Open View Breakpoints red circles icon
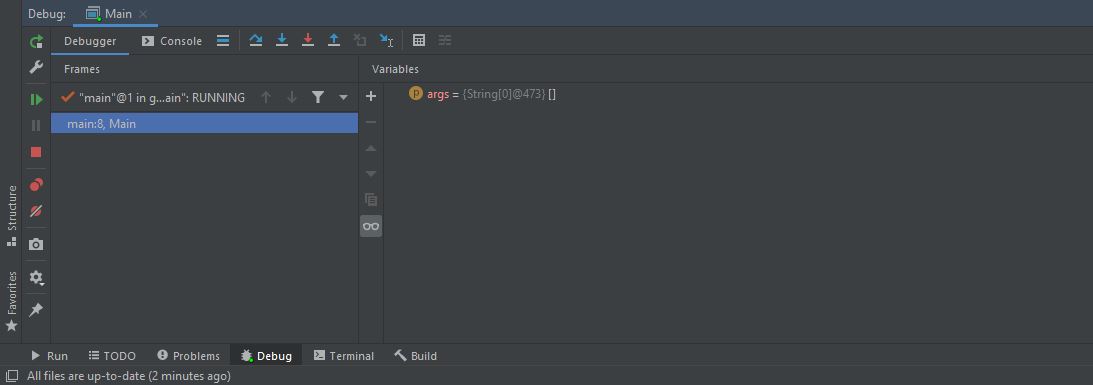The height and width of the screenshot is (385, 1093). click(36, 185)
